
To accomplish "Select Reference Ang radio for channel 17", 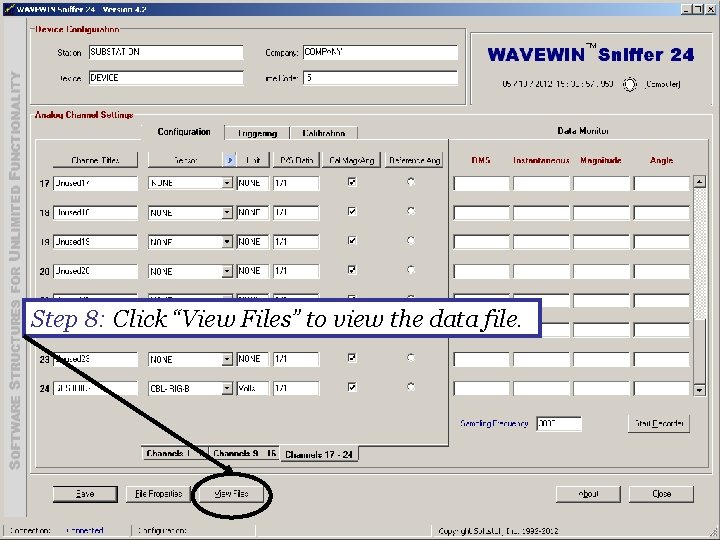I will coord(411,182).
